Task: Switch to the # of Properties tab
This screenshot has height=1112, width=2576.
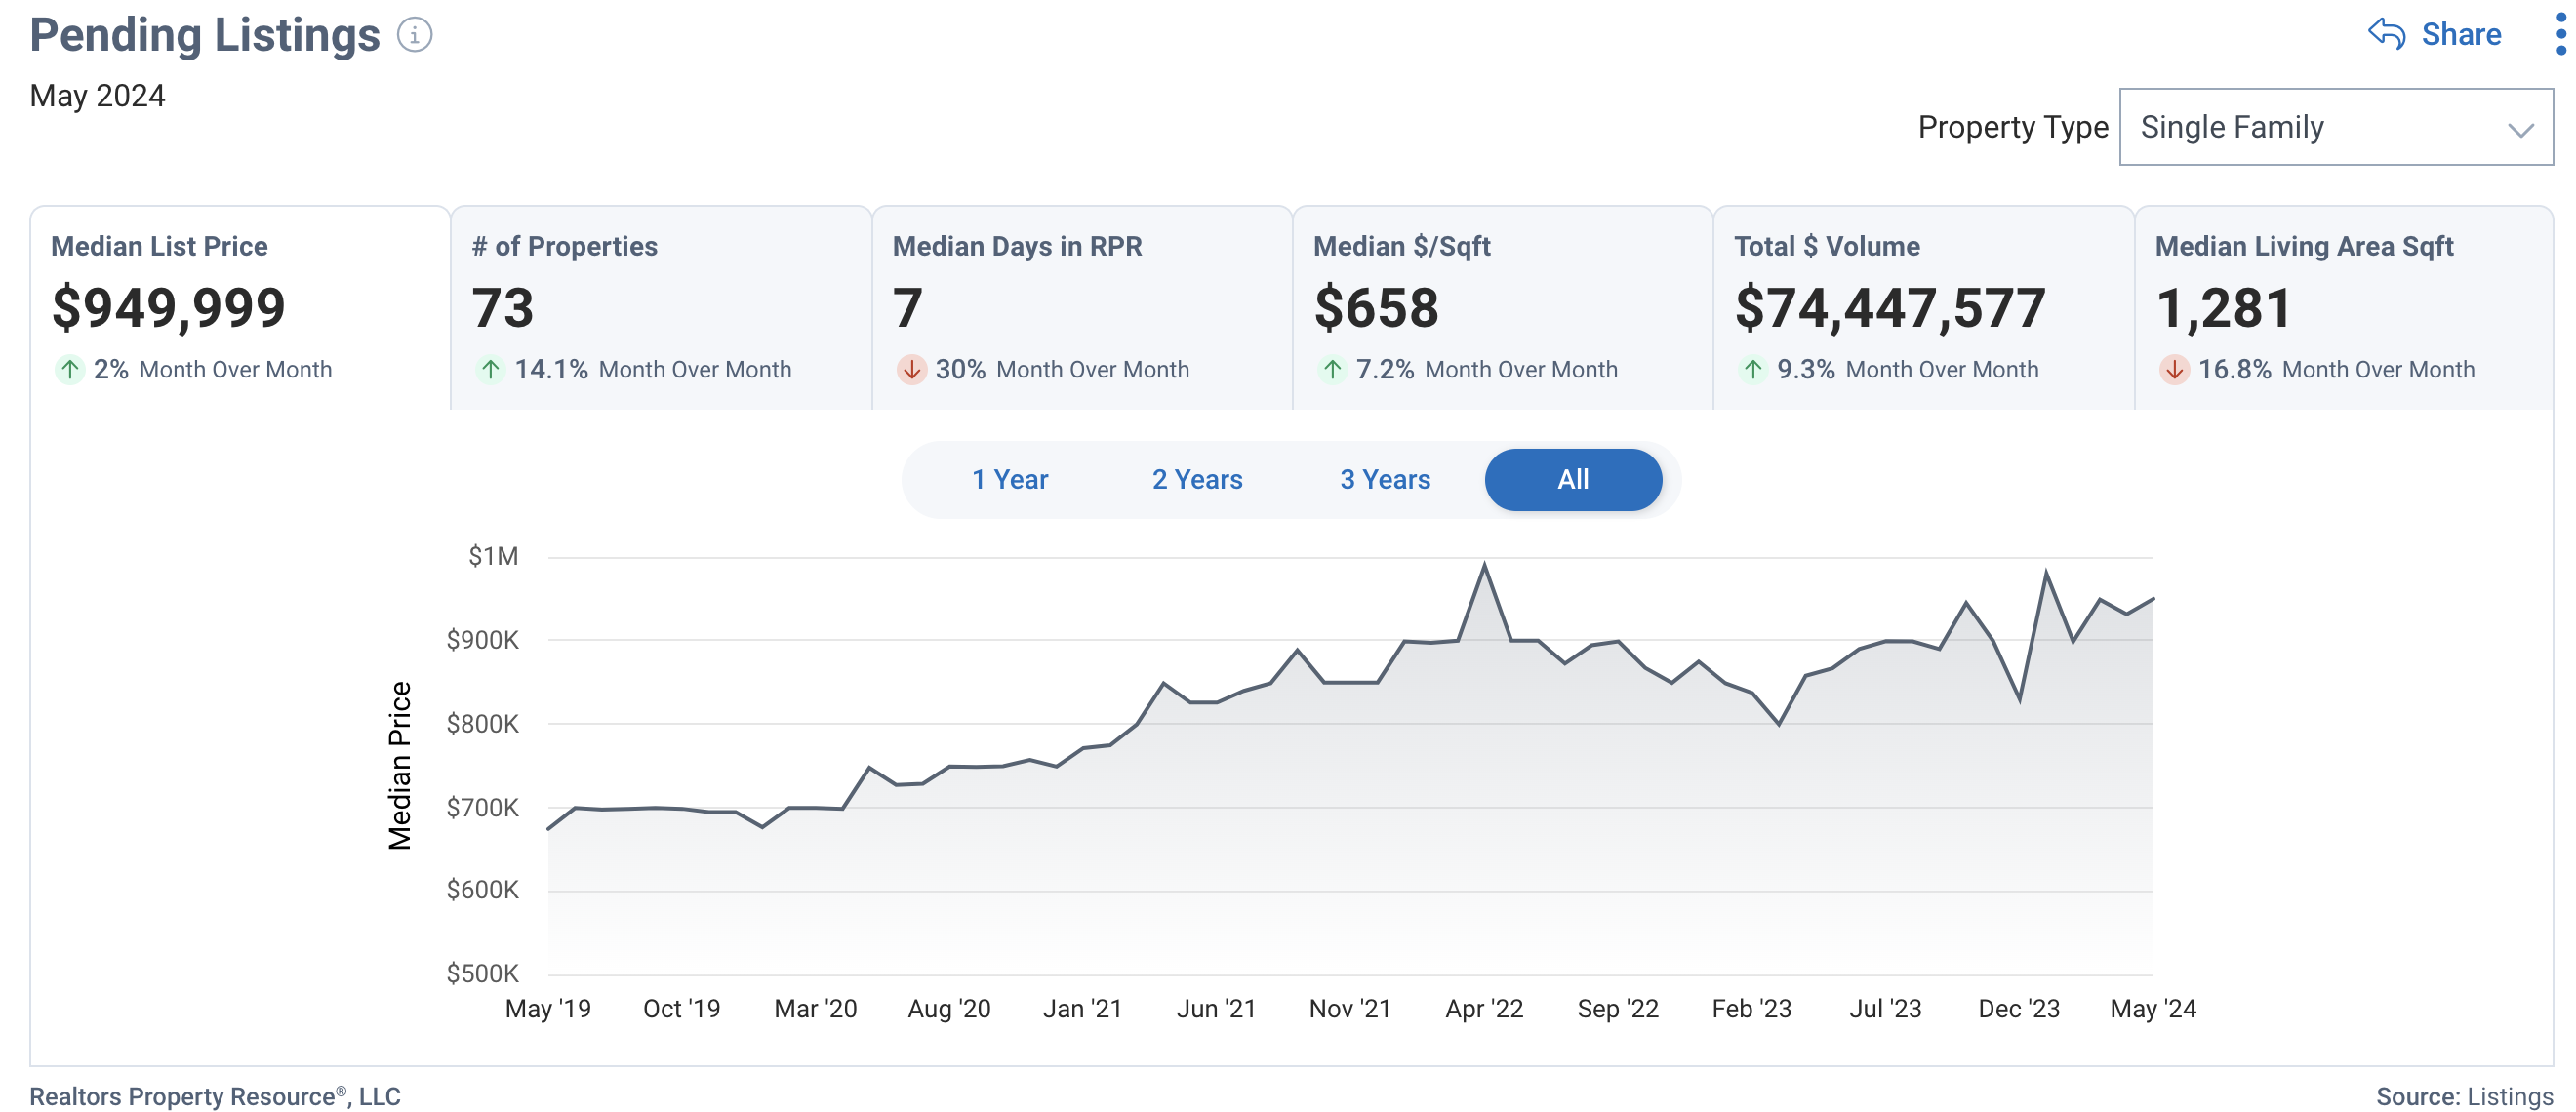Action: coord(660,306)
